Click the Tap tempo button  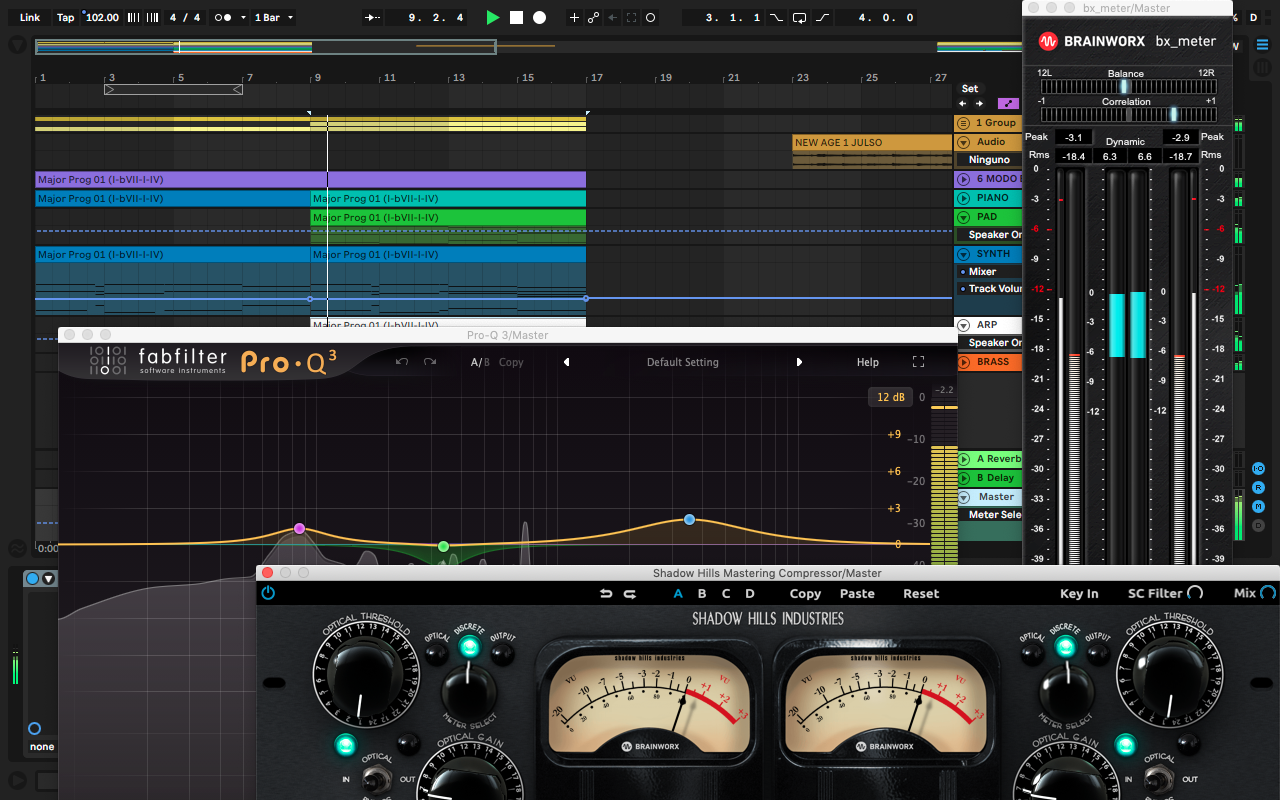[x=66, y=17]
